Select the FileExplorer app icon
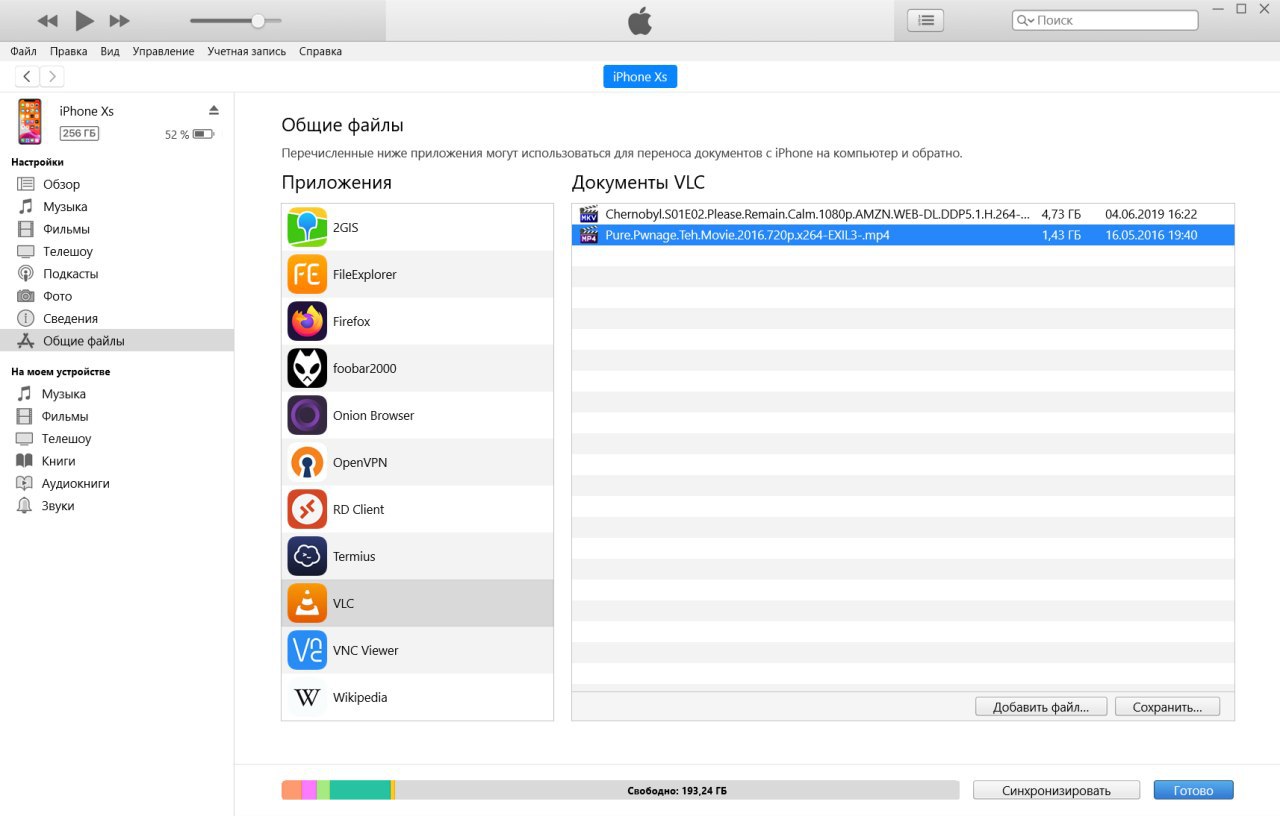 [x=307, y=274]
